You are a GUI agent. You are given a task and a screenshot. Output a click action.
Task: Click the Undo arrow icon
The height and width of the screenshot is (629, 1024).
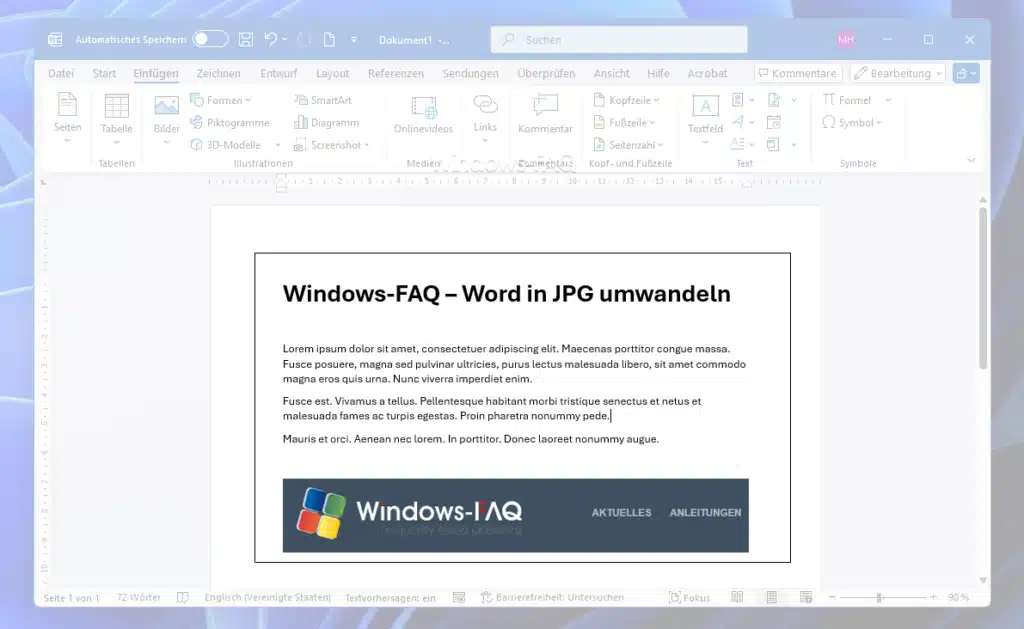270,39
